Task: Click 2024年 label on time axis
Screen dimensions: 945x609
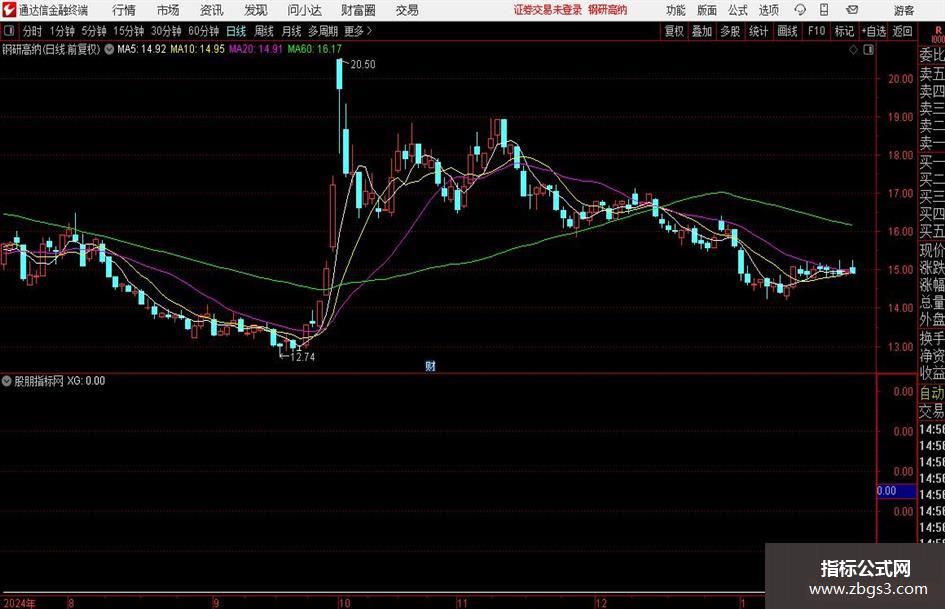Action: tap(19, 603)
